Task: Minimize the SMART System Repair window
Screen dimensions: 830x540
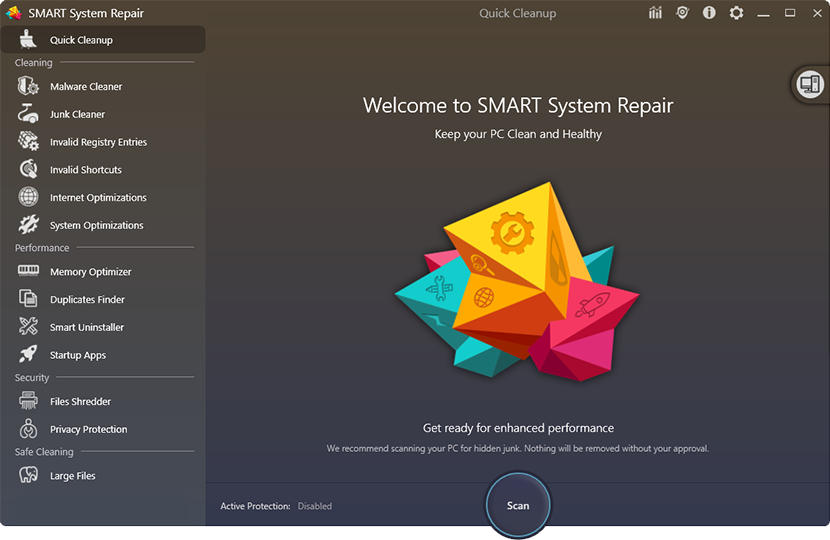Action: click(x=763, y=13)
